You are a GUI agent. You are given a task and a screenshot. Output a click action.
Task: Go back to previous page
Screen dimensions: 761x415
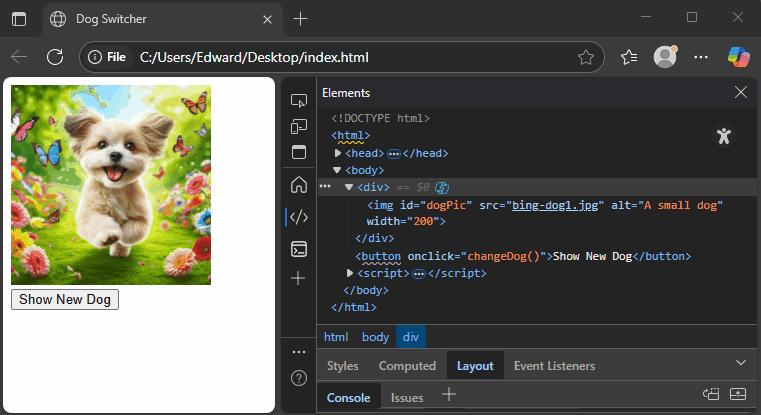point(19,57)
